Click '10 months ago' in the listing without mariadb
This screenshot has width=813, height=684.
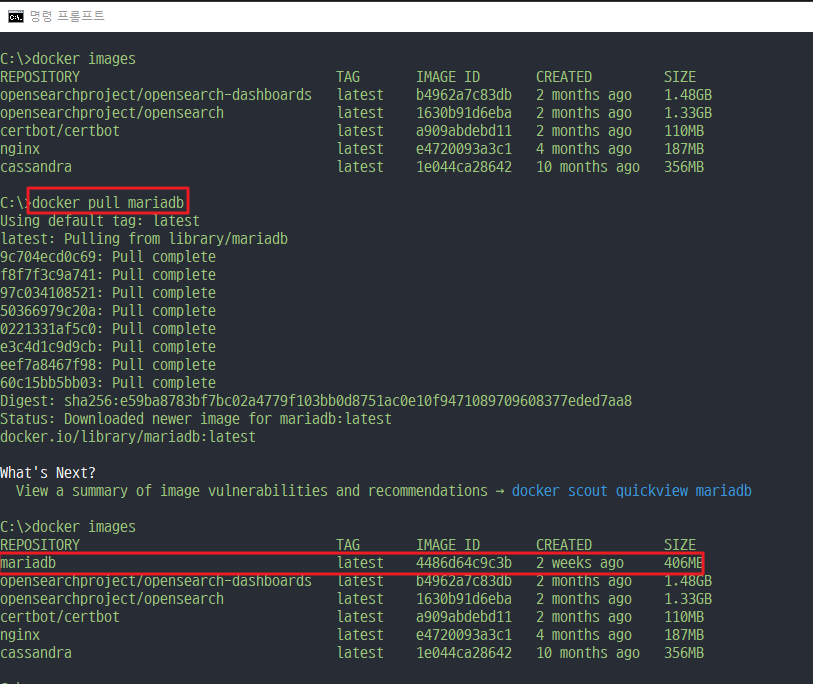pos(587,167)
